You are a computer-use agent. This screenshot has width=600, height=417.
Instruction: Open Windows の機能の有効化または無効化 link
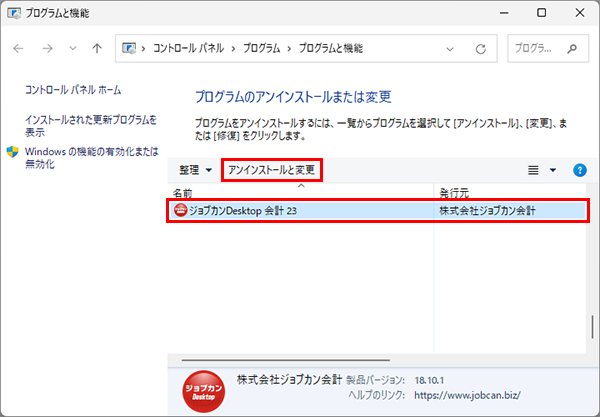[x=92, y=158]
